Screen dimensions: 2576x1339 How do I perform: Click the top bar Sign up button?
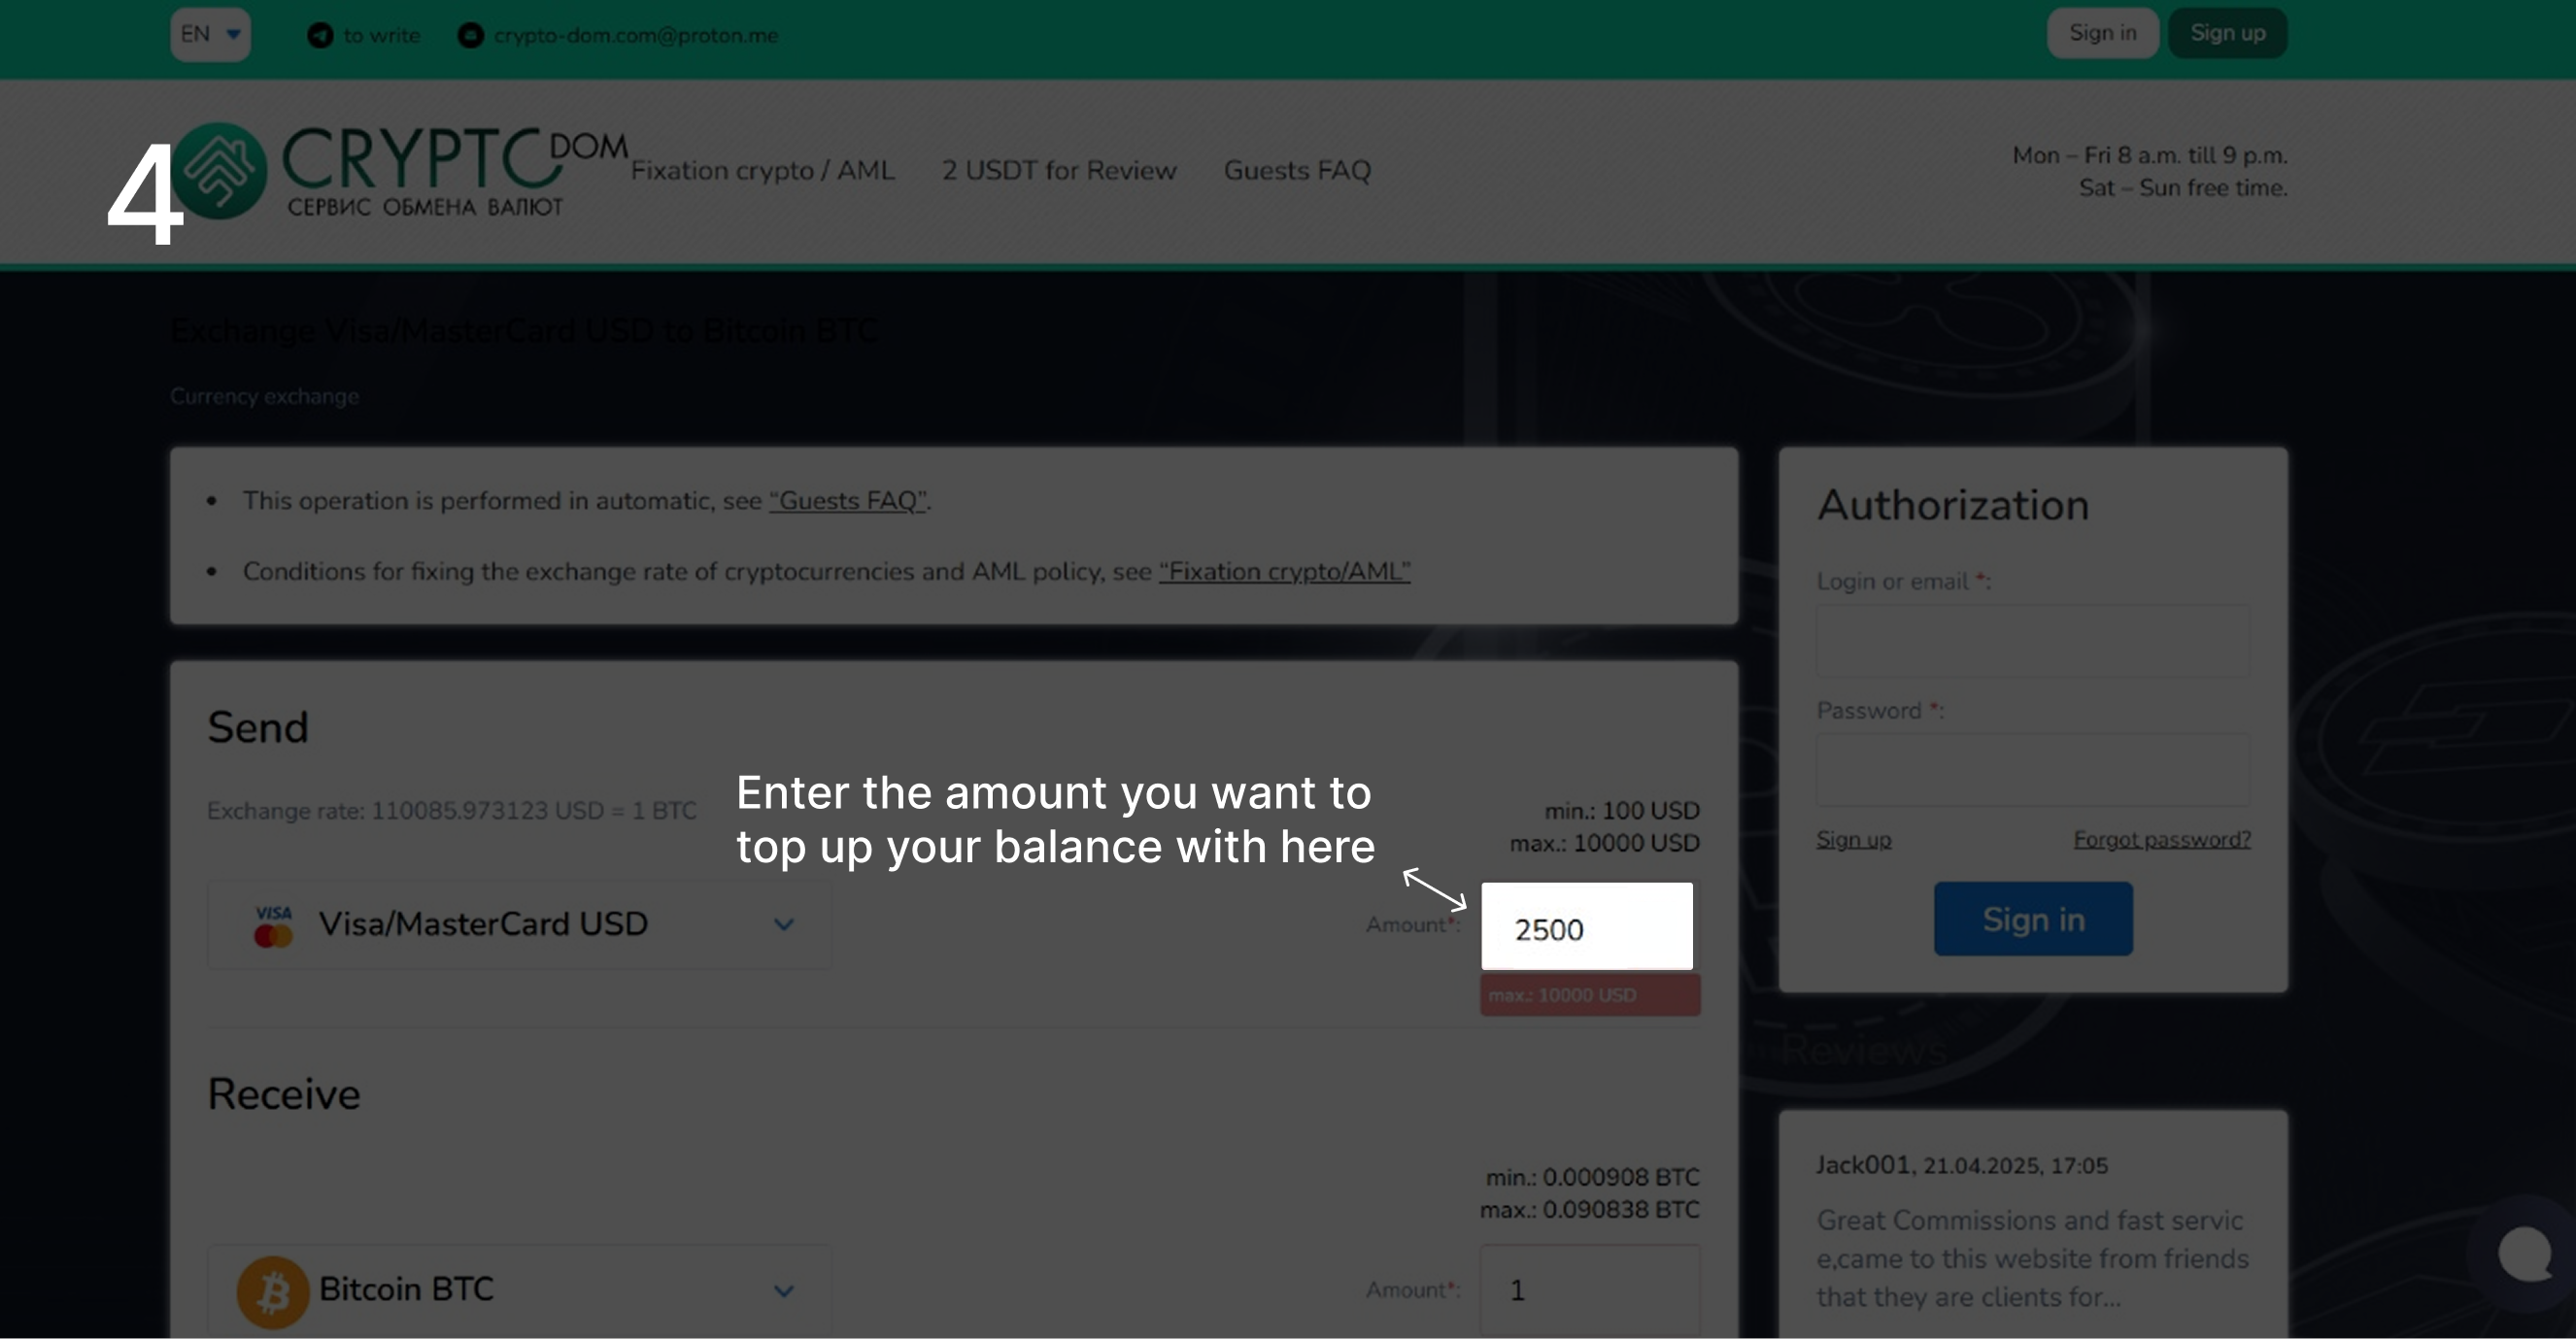(2227, 33)
